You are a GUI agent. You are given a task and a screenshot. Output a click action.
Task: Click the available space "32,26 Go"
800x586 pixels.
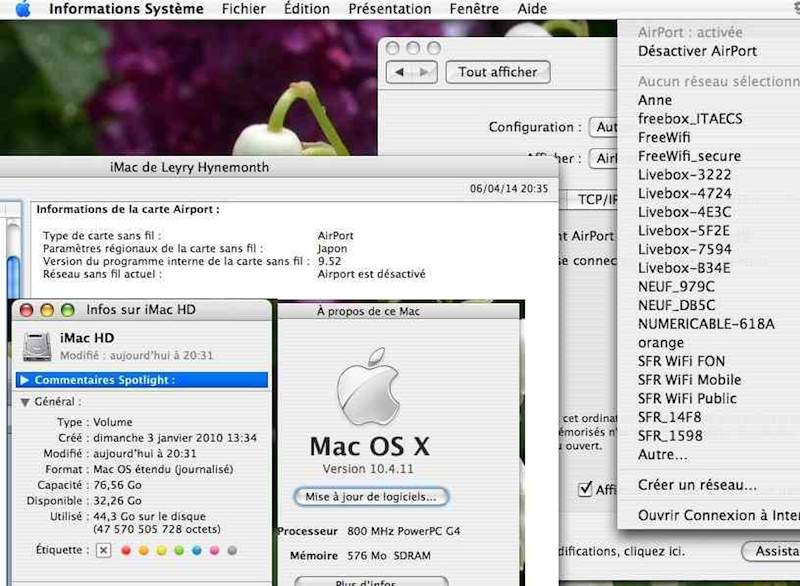[117, 501]
